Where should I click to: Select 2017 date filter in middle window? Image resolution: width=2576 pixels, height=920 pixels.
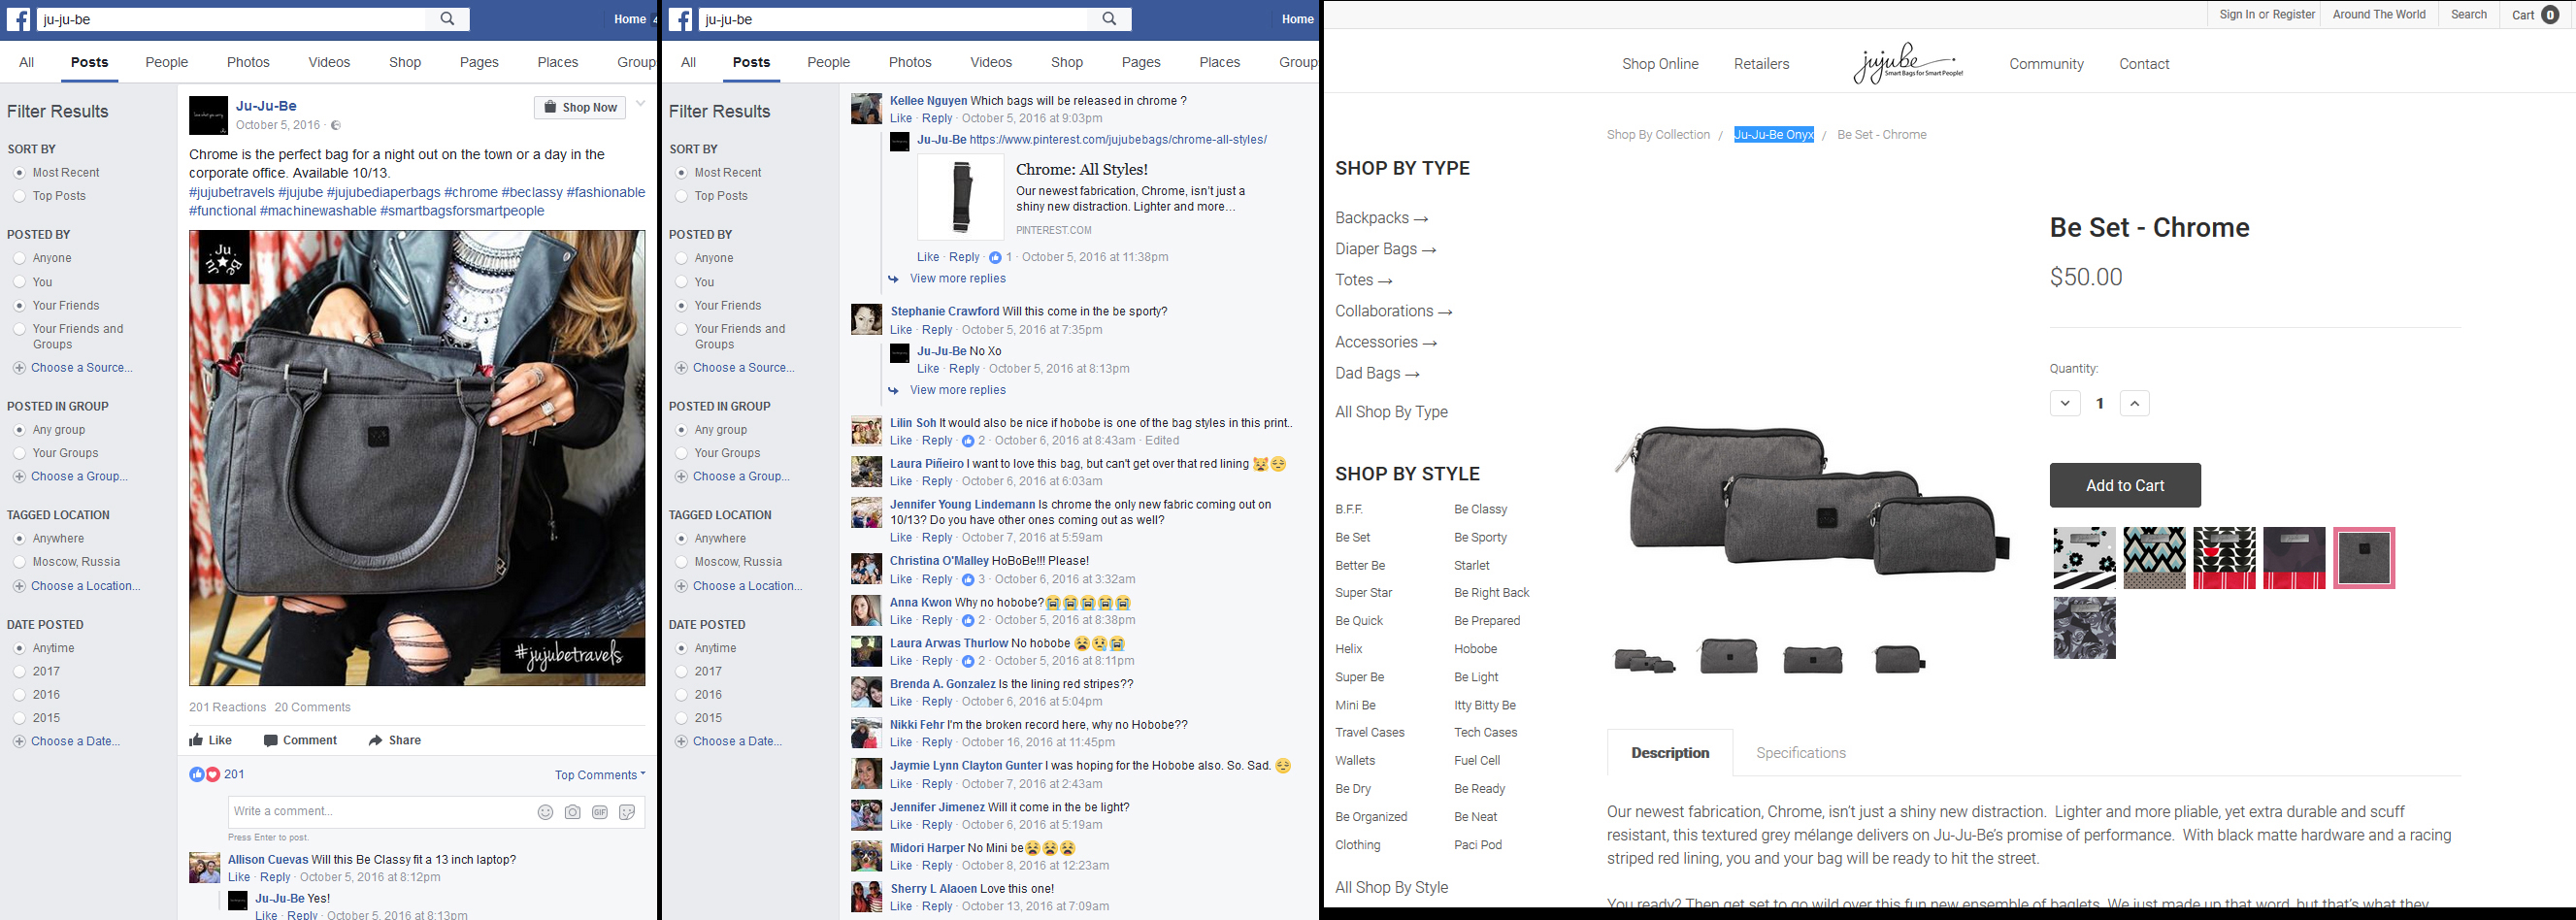tap(681, 672)
